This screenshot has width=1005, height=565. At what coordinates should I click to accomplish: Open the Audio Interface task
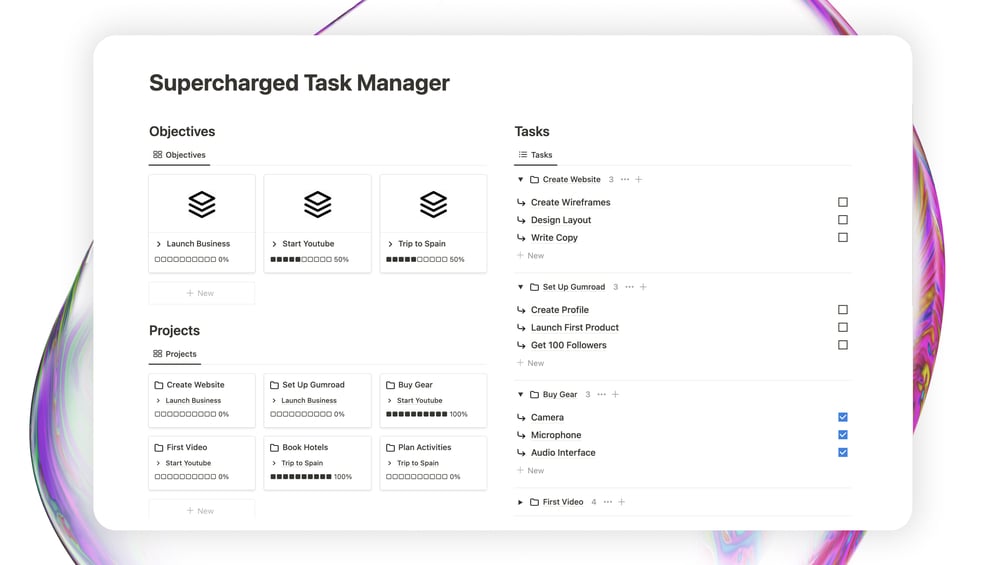(x=563, y=453)
